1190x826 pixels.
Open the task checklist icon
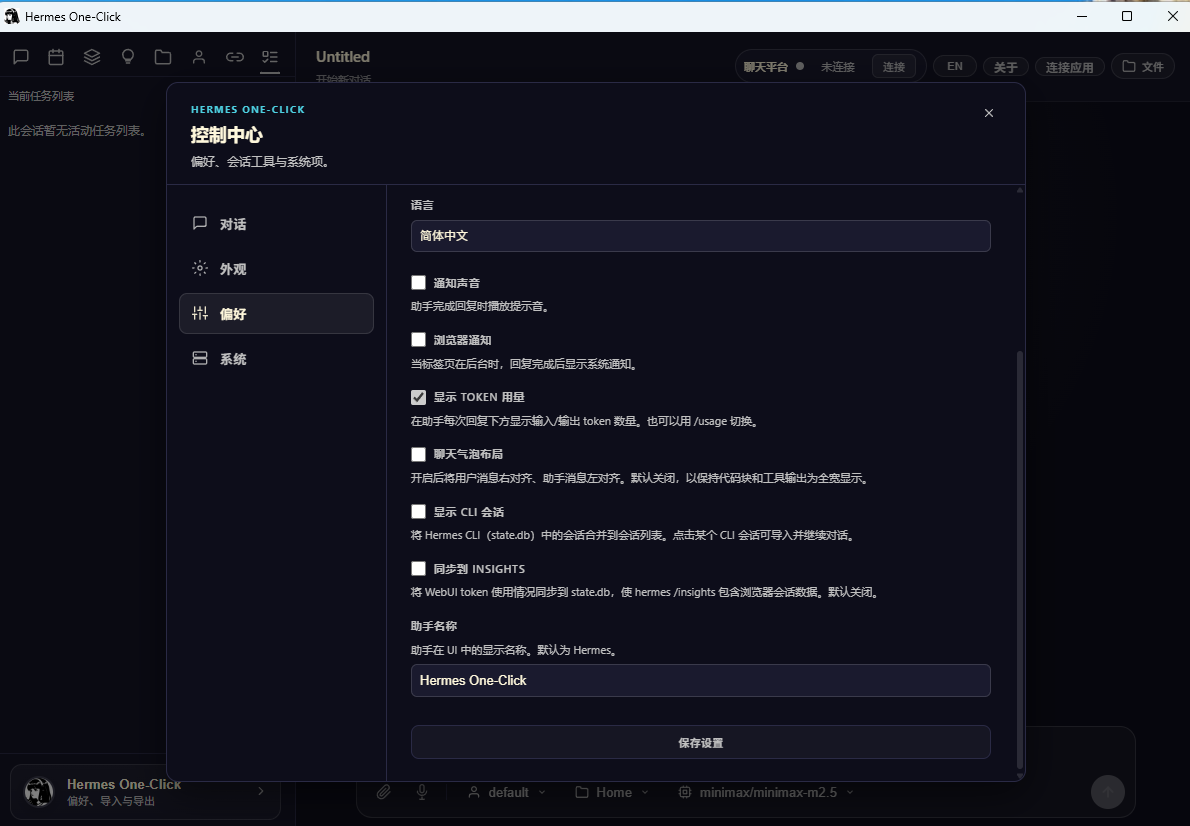(x=270, y=57)
